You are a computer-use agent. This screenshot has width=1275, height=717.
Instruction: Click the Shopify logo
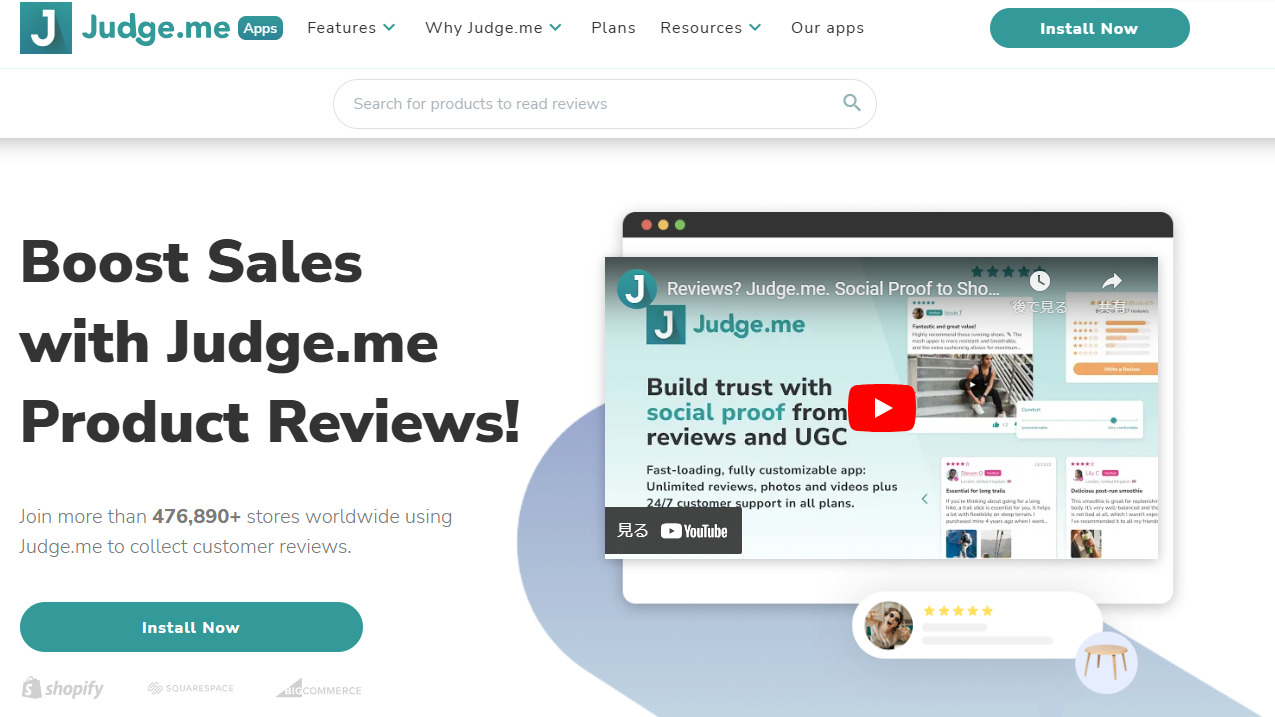pos(62,688)
